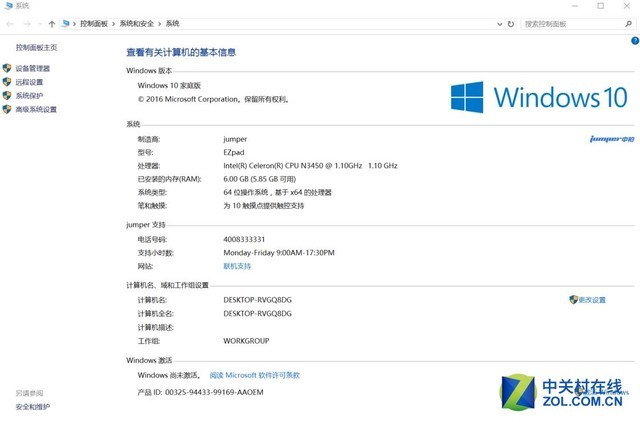
Task: Select 系统和安全 breadcrumb
Action: tap(136, 24)
